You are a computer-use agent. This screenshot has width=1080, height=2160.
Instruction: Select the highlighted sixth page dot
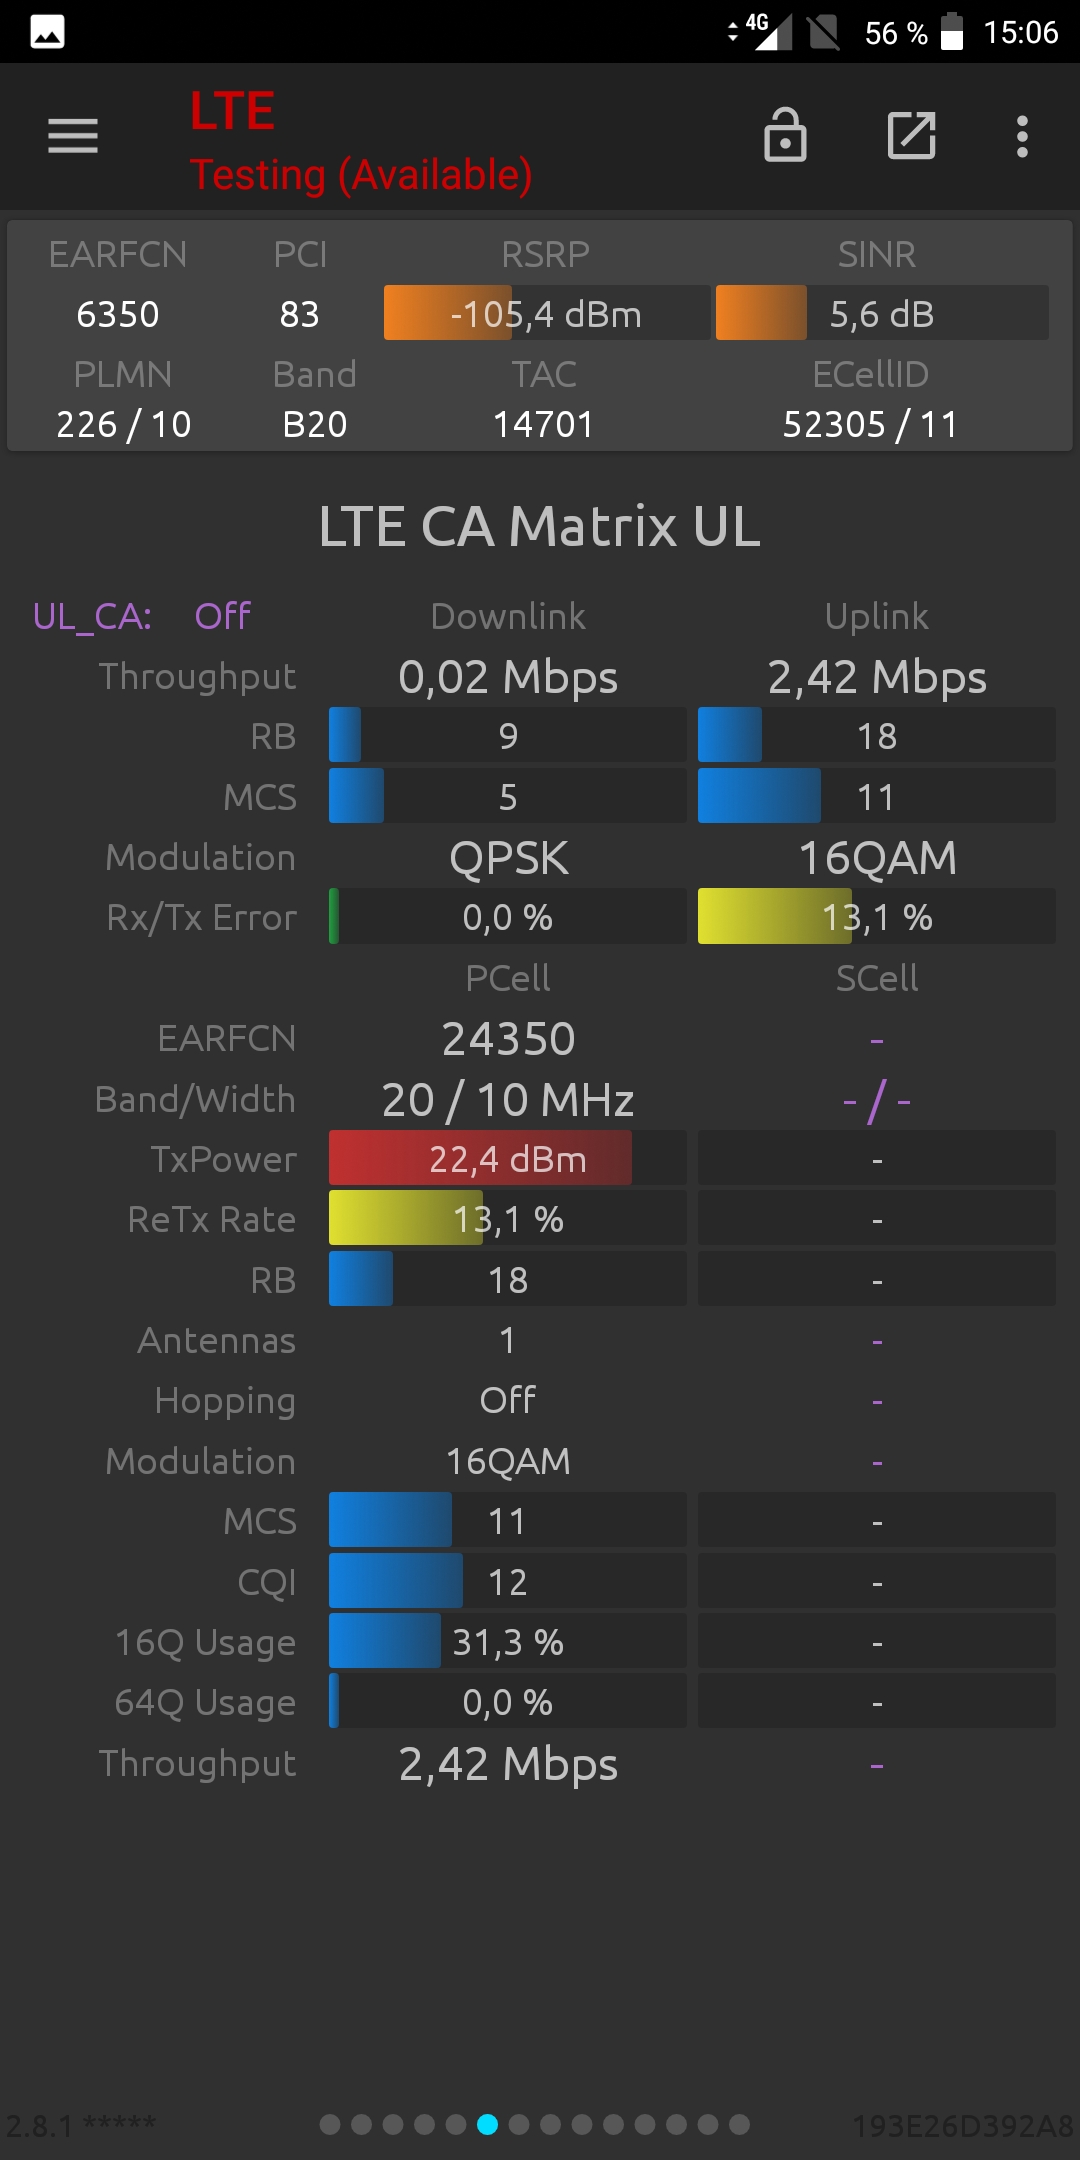487,2124
